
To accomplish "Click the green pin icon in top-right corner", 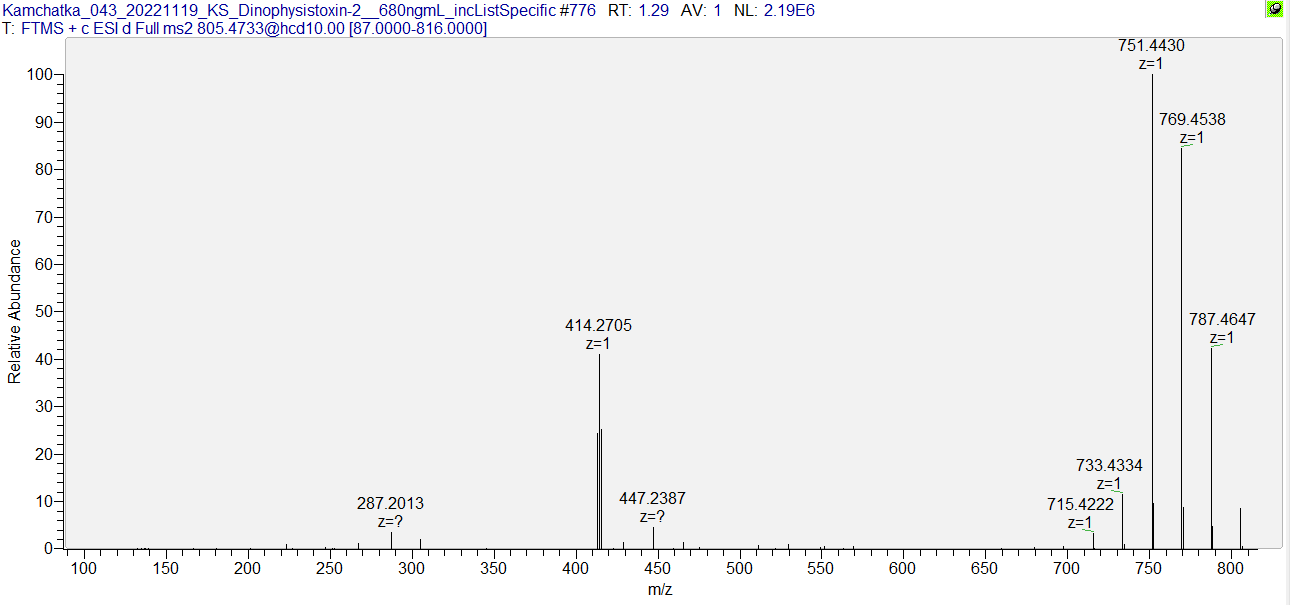I will [x=1275, y=10].
